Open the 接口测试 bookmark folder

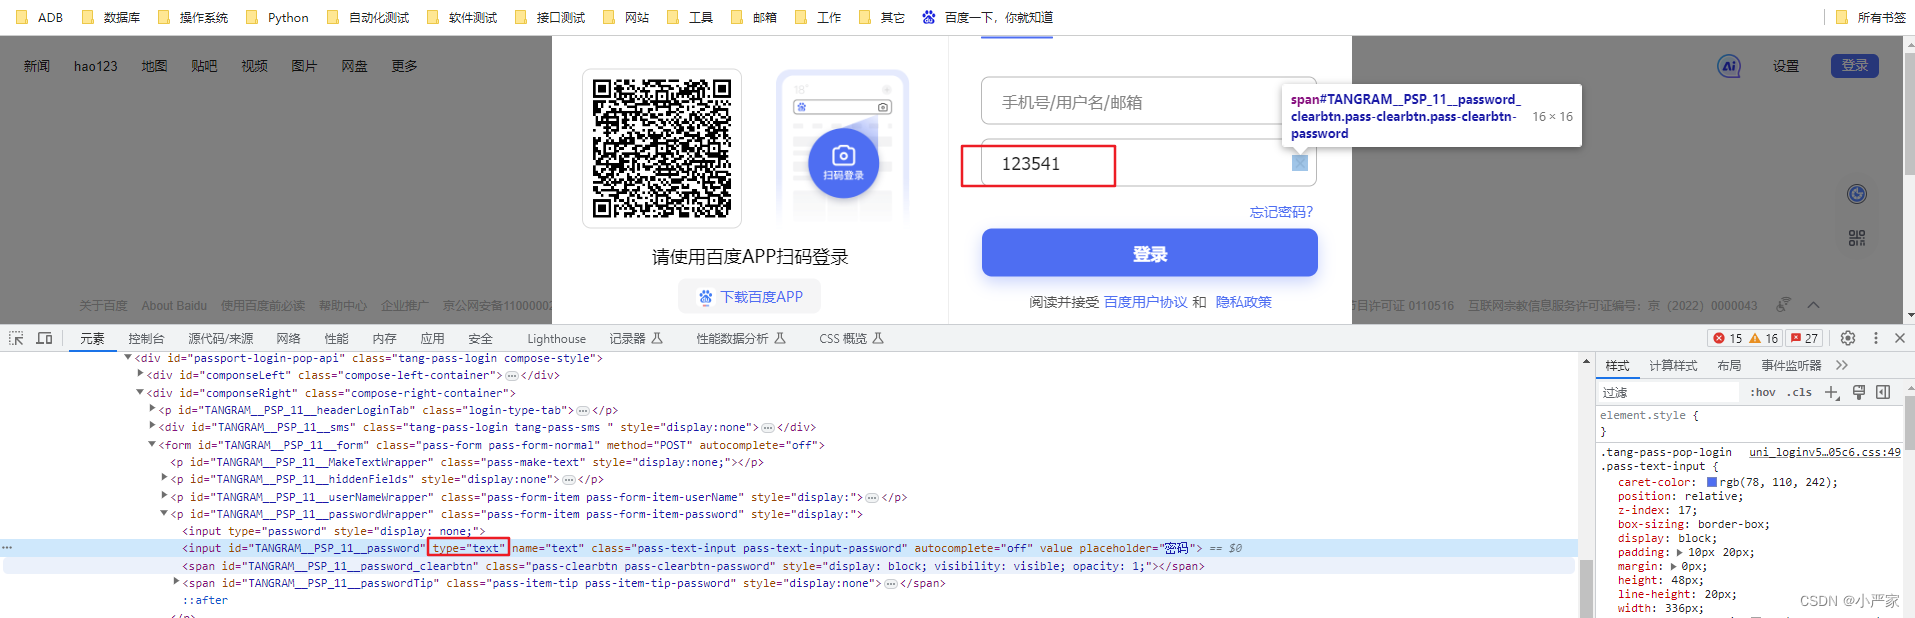tap(549, 17)
